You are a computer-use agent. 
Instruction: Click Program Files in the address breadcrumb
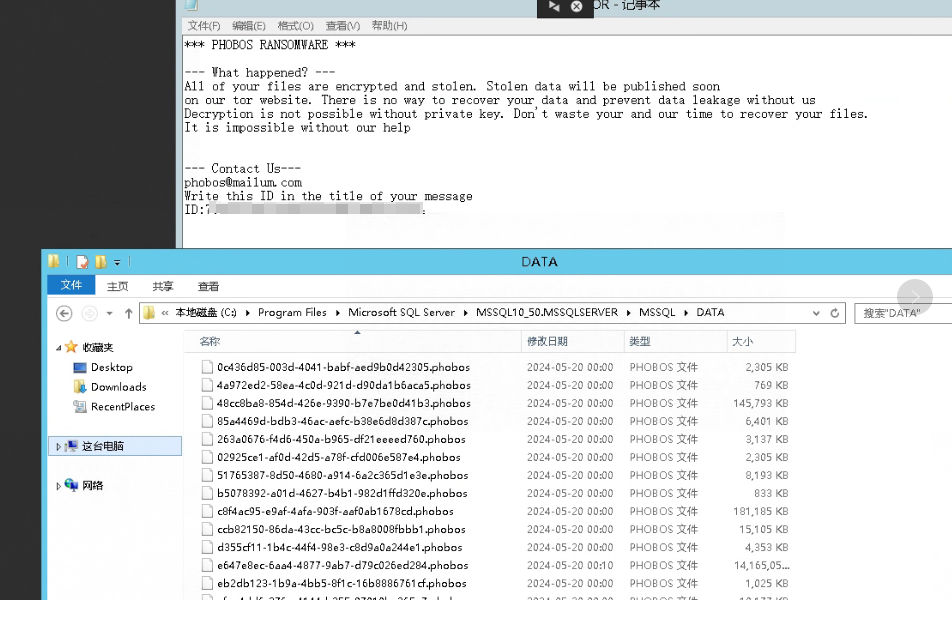coord(292,313)
